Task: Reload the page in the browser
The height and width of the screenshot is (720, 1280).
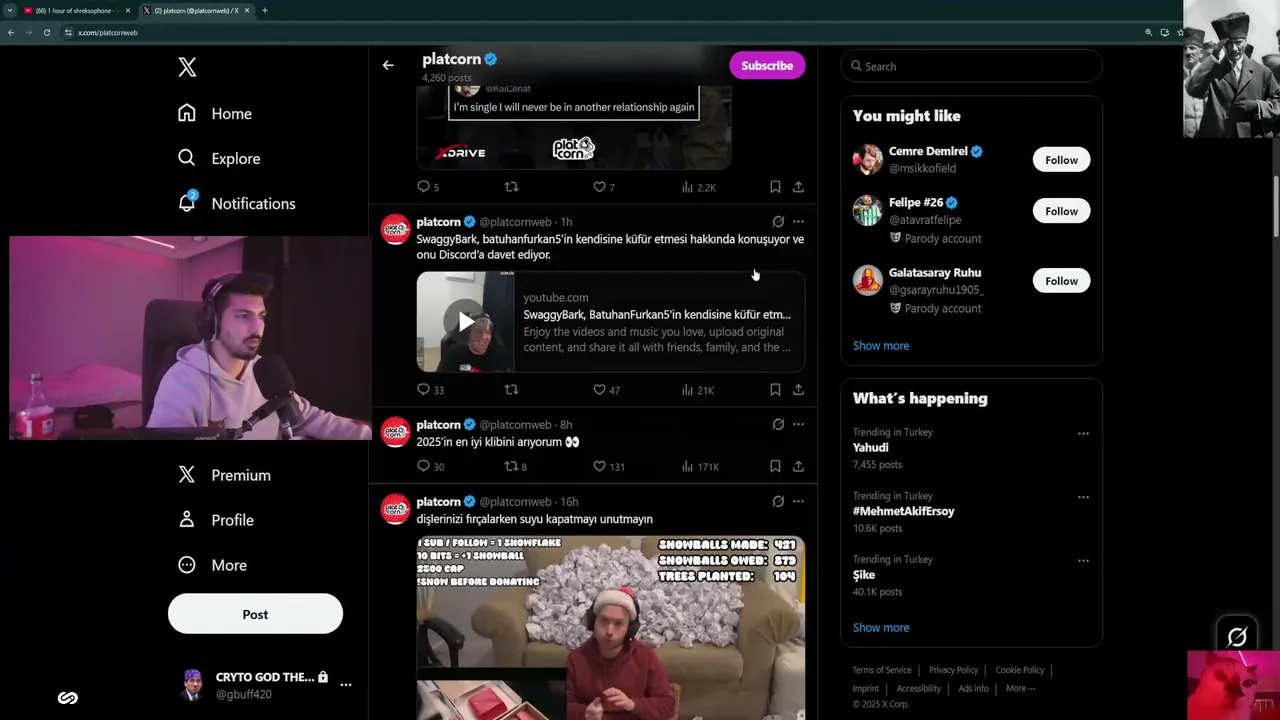Action: [46, 32]
